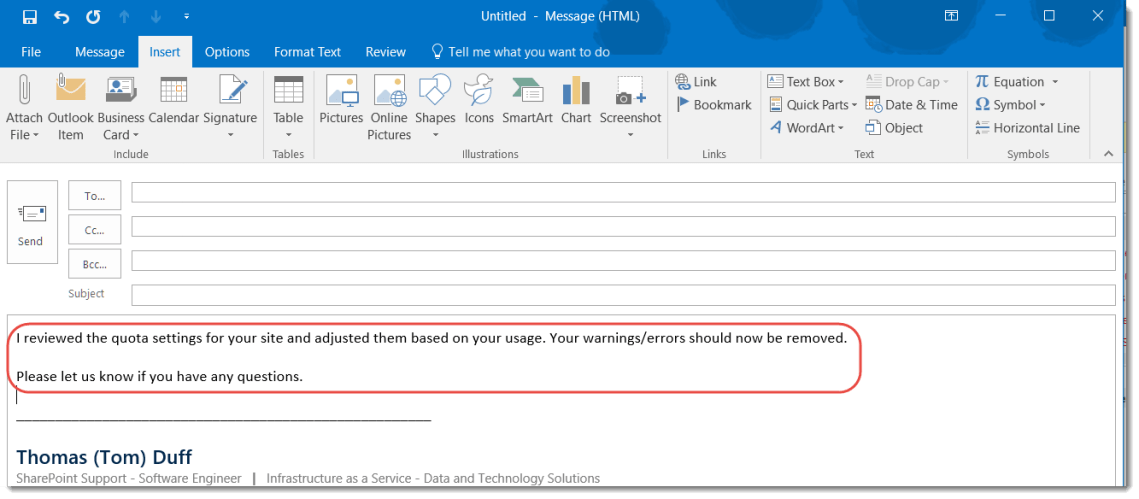Click 'Infrastructure as a Service - Data and Technology Solutions' text

pos(433,478)
